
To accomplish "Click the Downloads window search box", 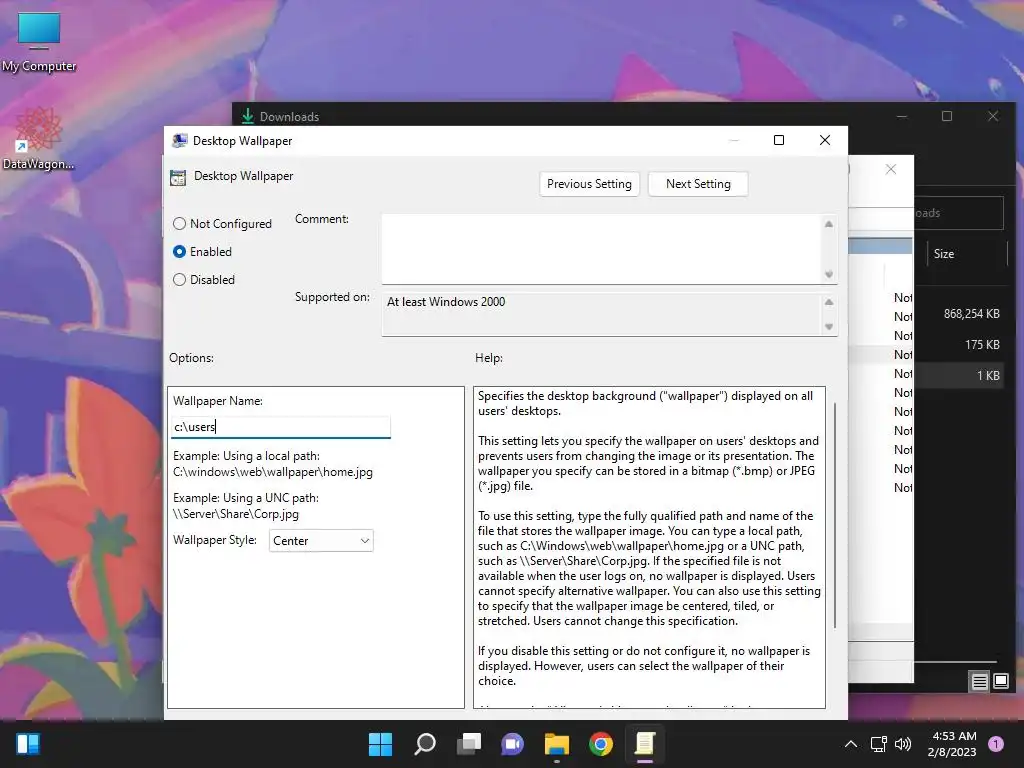I will pyautogui.click(x=958, y=213).
